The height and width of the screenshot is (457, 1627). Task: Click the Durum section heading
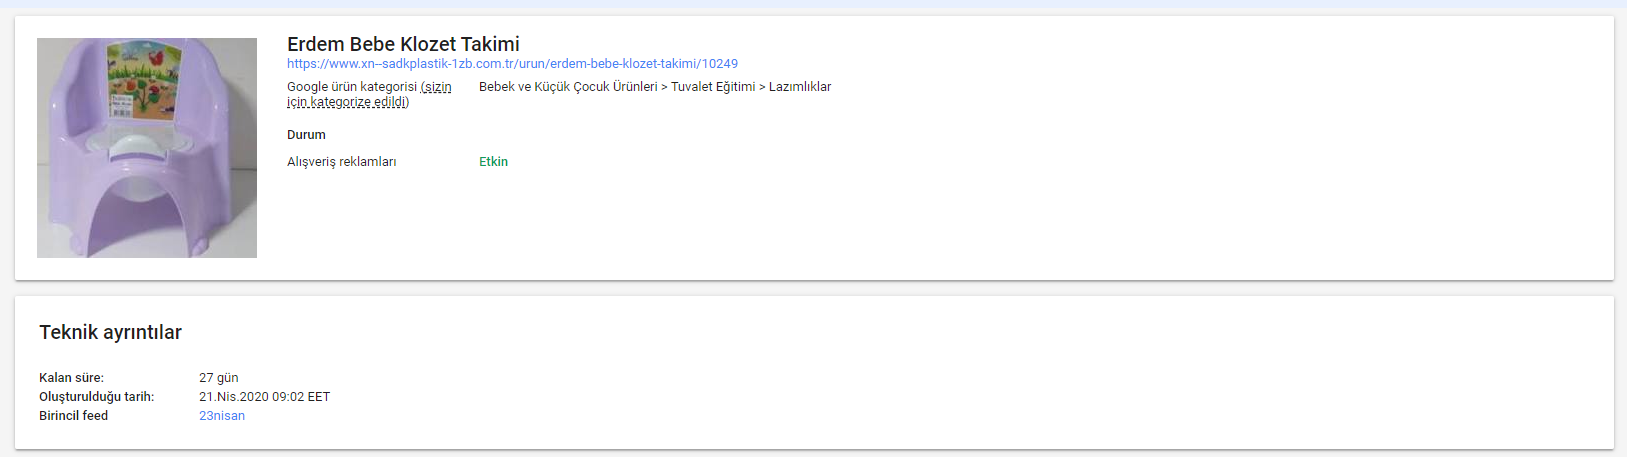(306, 135)
